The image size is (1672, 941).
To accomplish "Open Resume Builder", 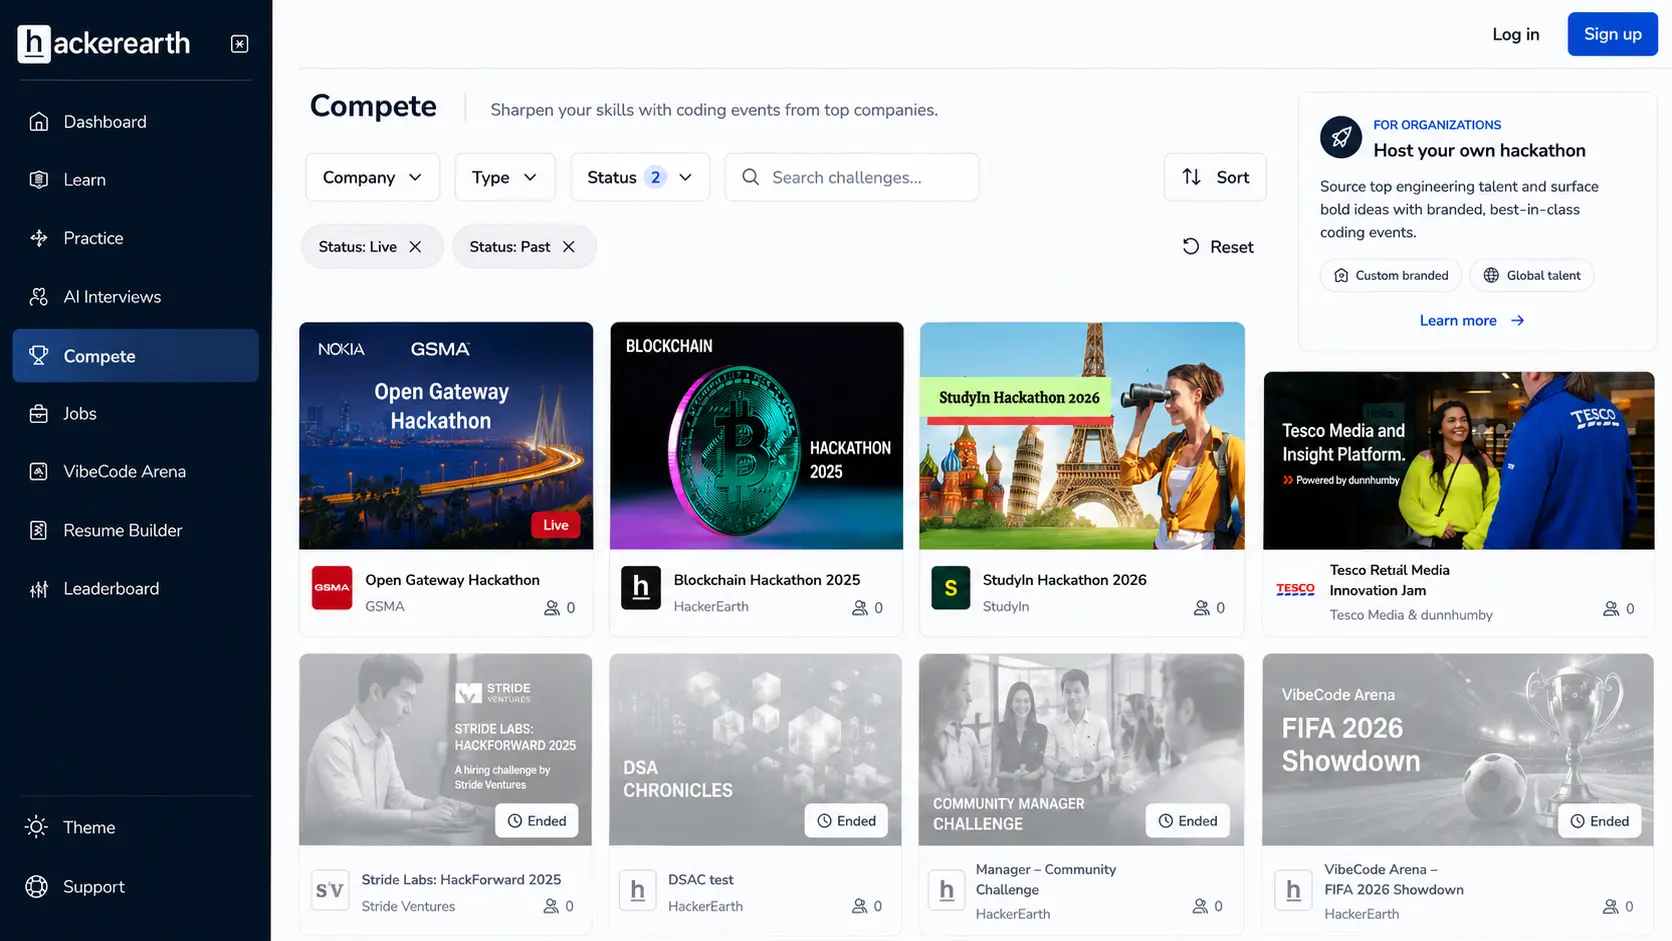I will click(x=135, y=531).
